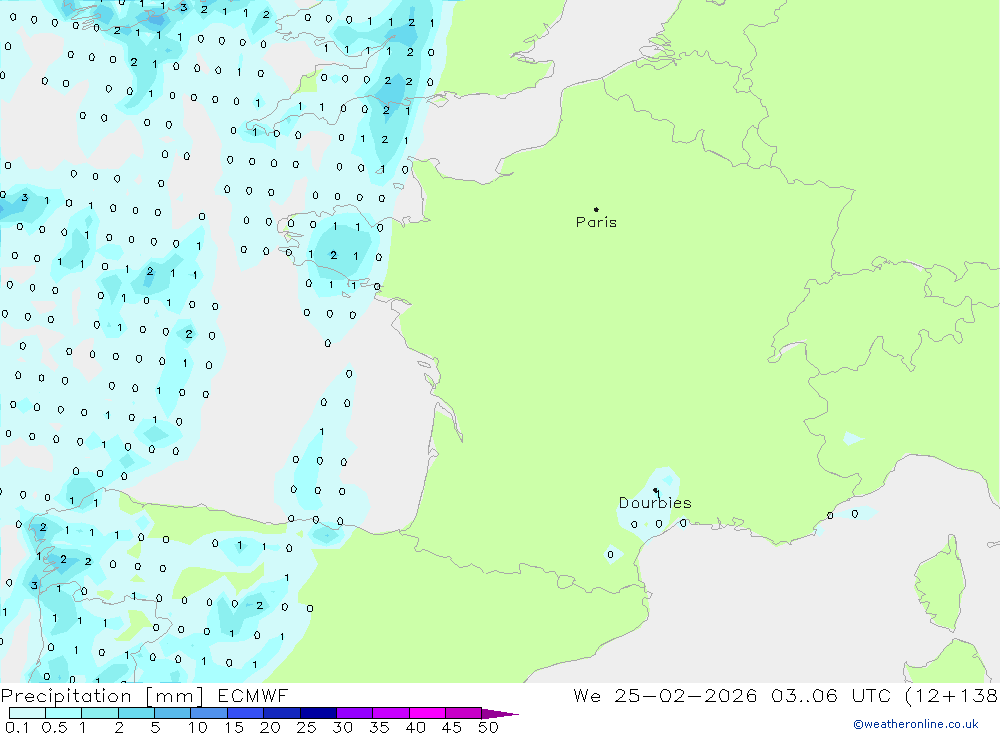Image resolution: width=1000 pixels, height=733 pixels.
Task: Click the '40' legend scale value
Action: coord(415,727)
